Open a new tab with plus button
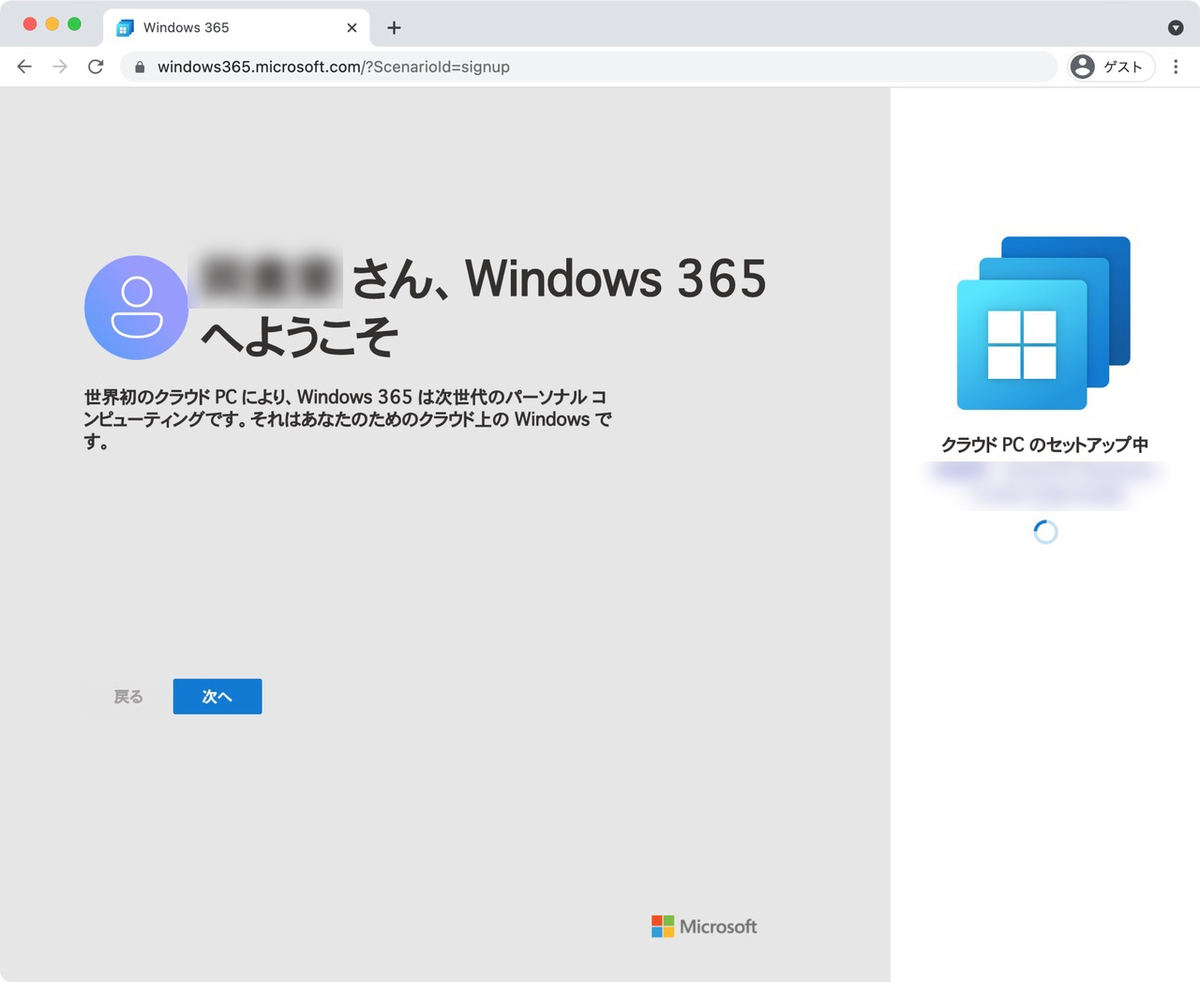 394,28
